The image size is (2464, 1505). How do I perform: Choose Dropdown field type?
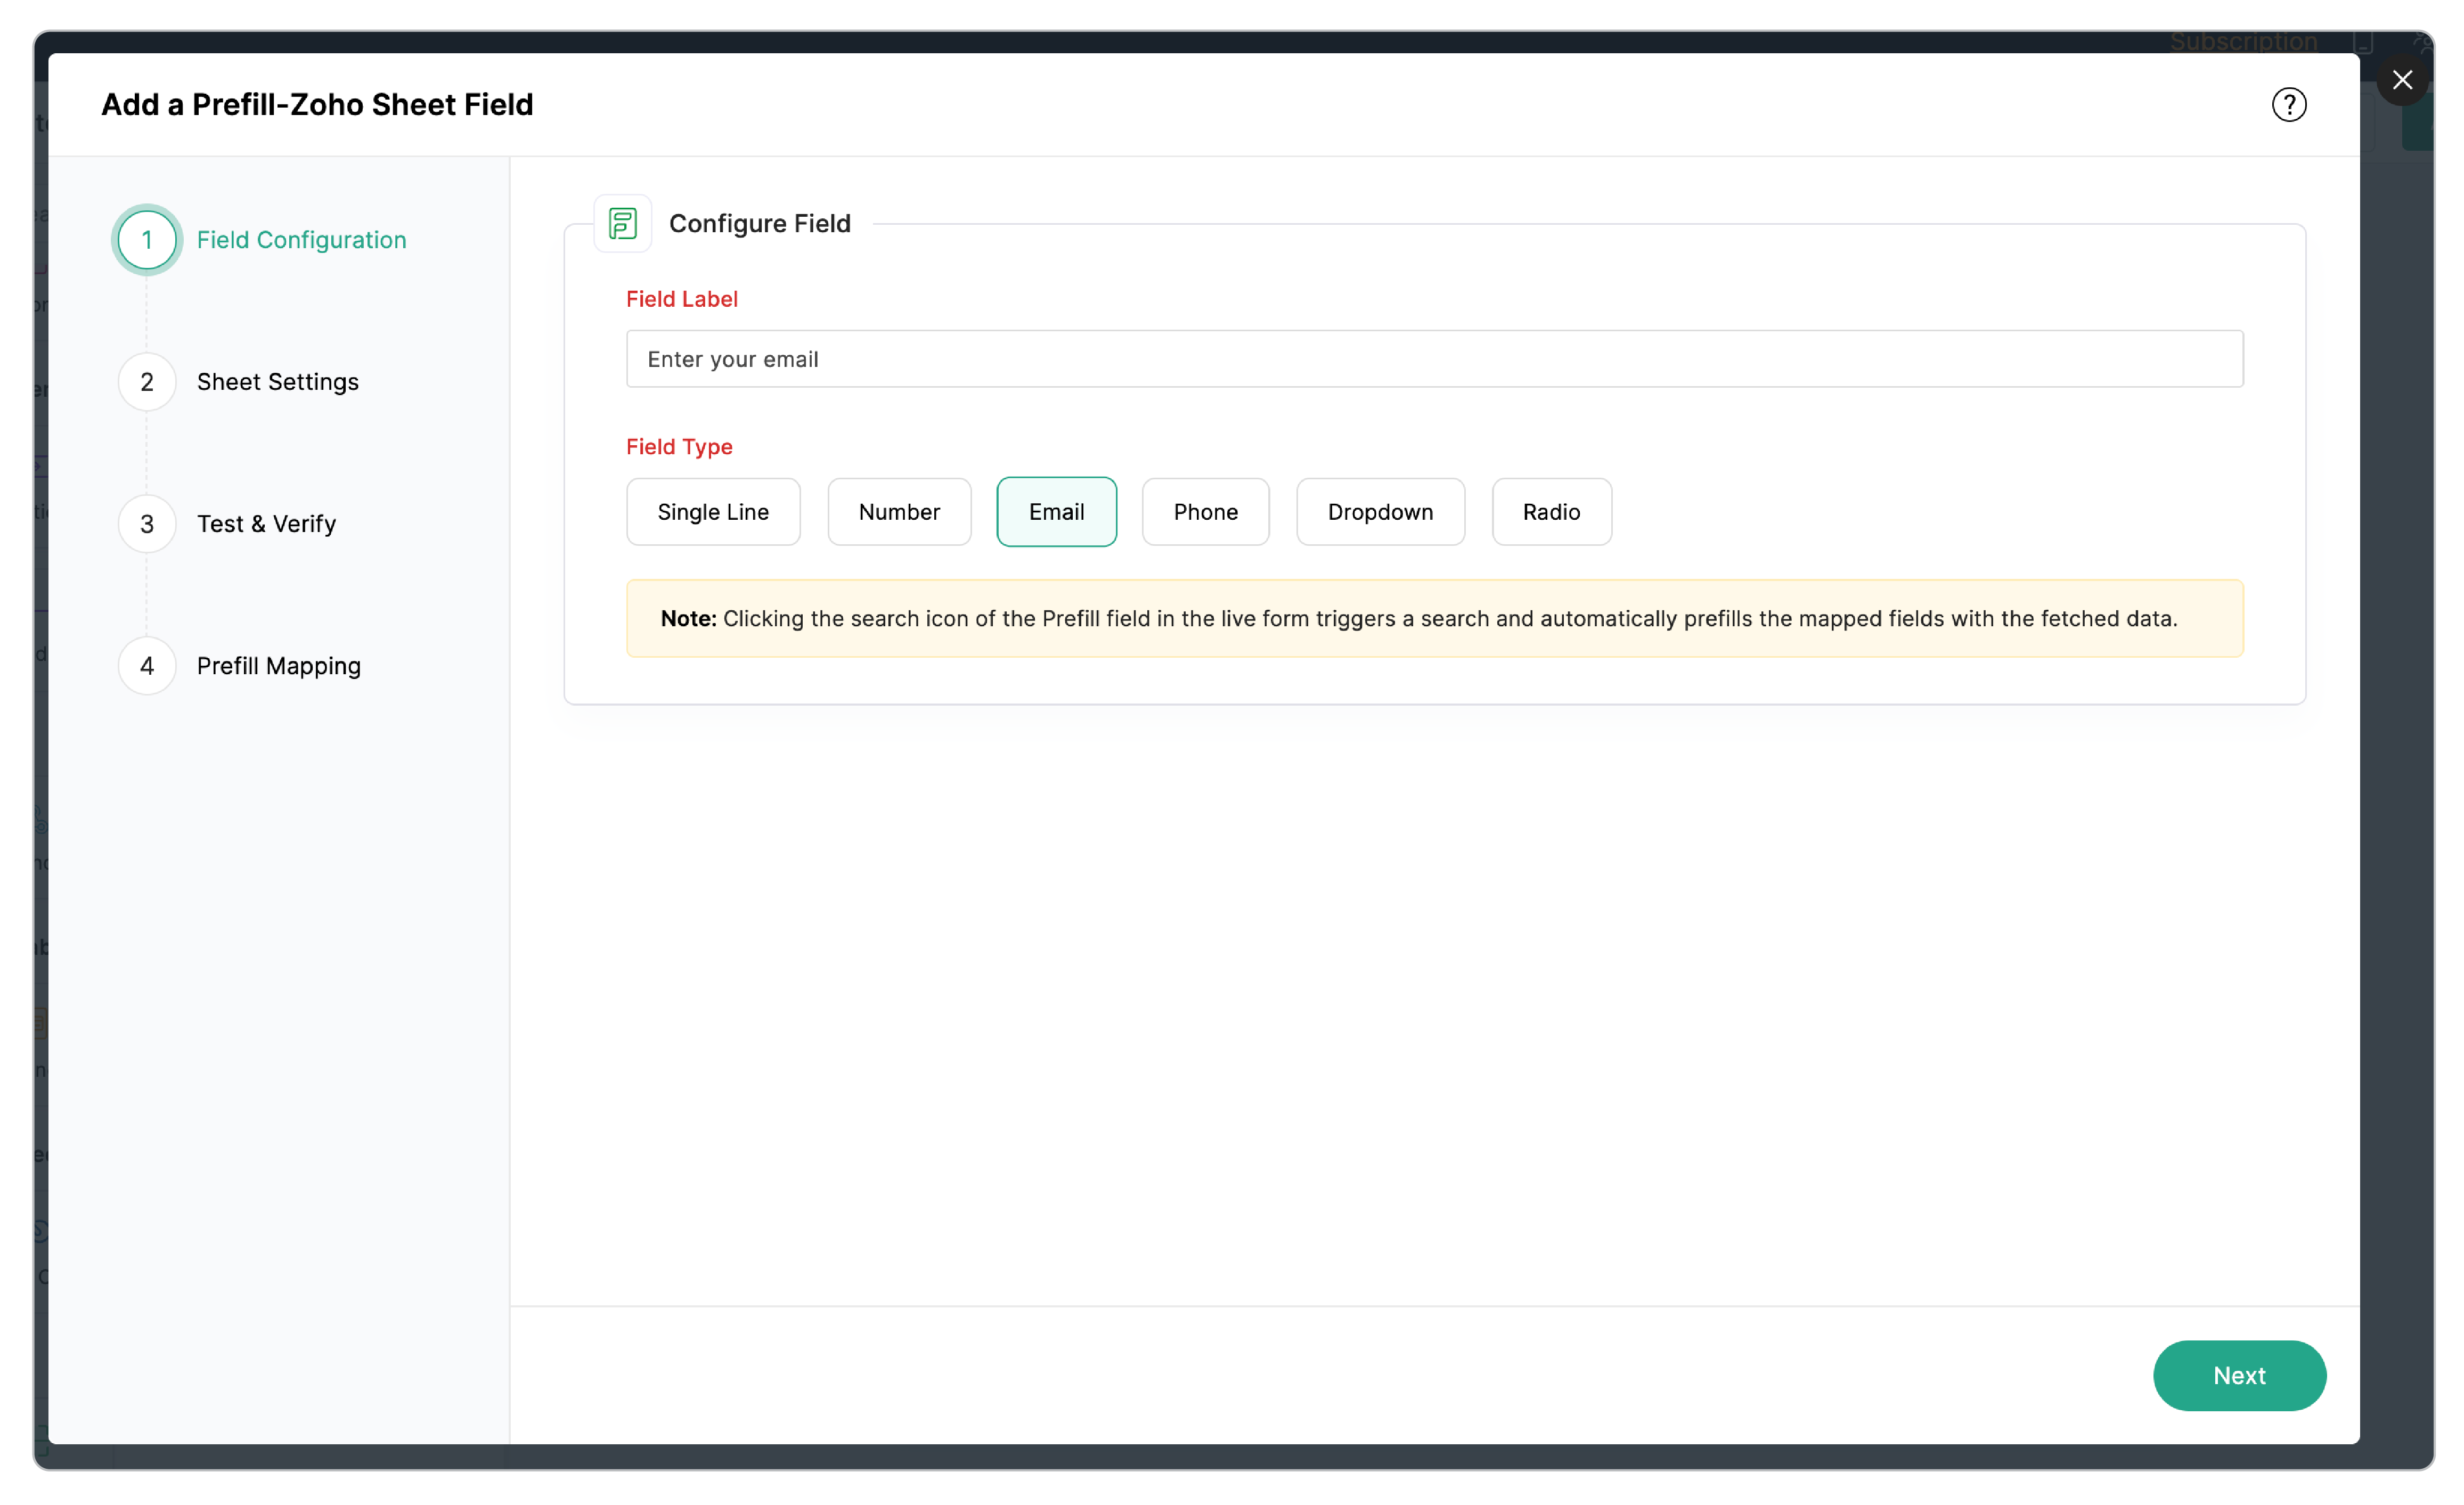[1380, 512]
